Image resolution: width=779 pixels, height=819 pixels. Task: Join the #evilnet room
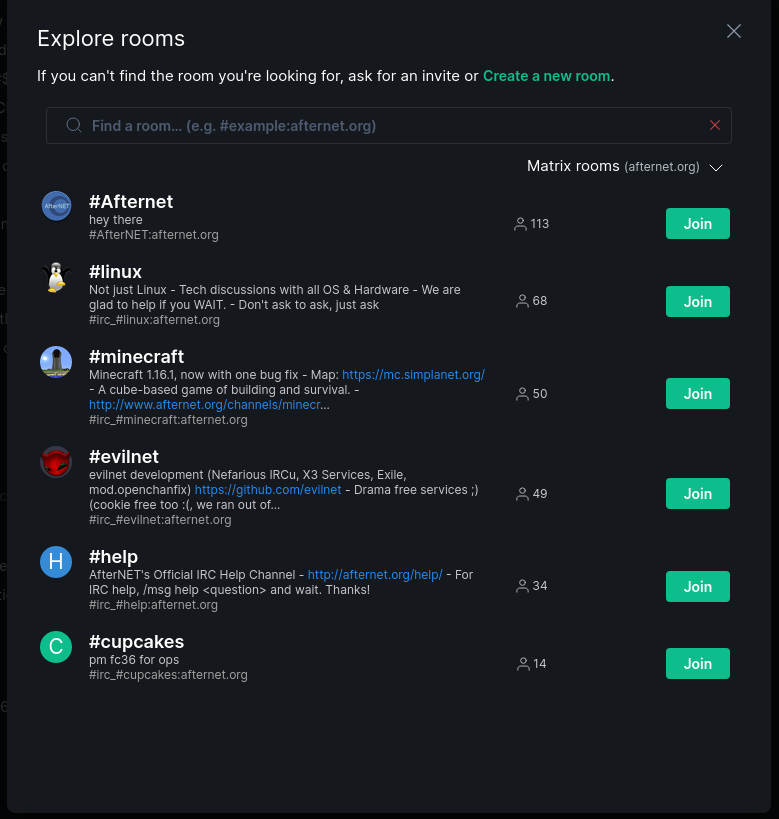(x=698, y=494)
